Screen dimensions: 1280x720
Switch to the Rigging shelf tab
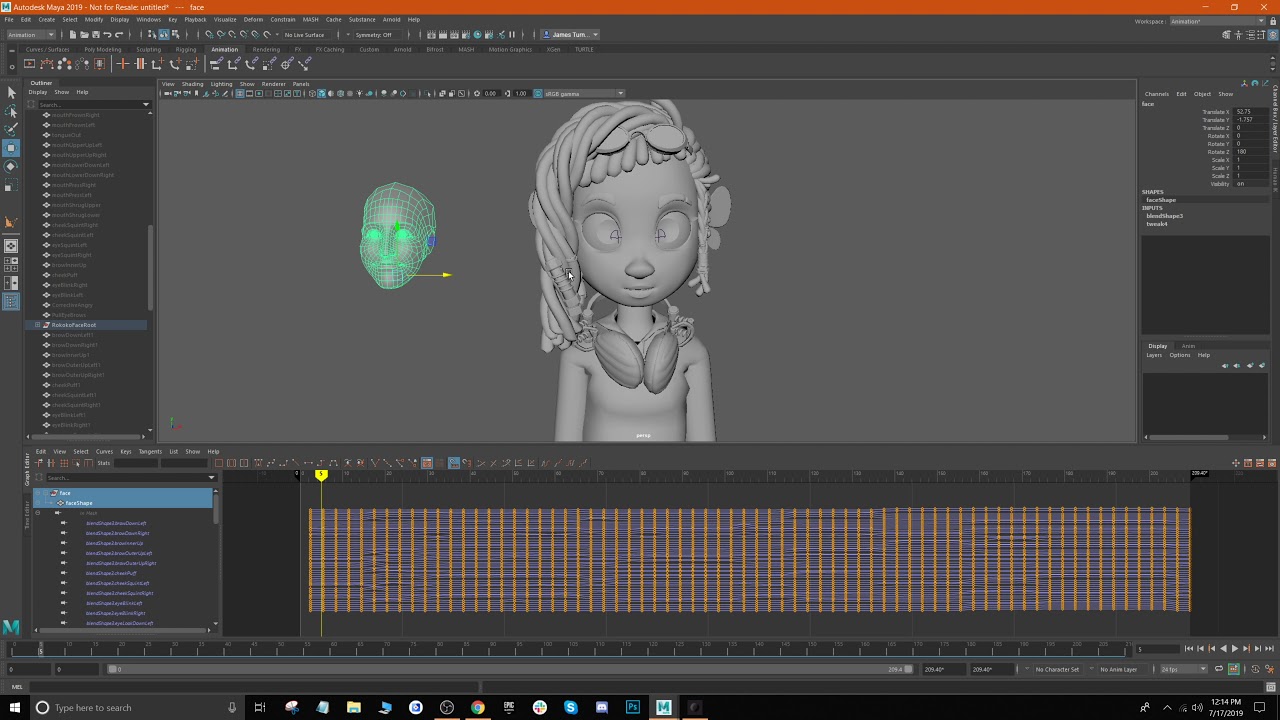(186, 49)
